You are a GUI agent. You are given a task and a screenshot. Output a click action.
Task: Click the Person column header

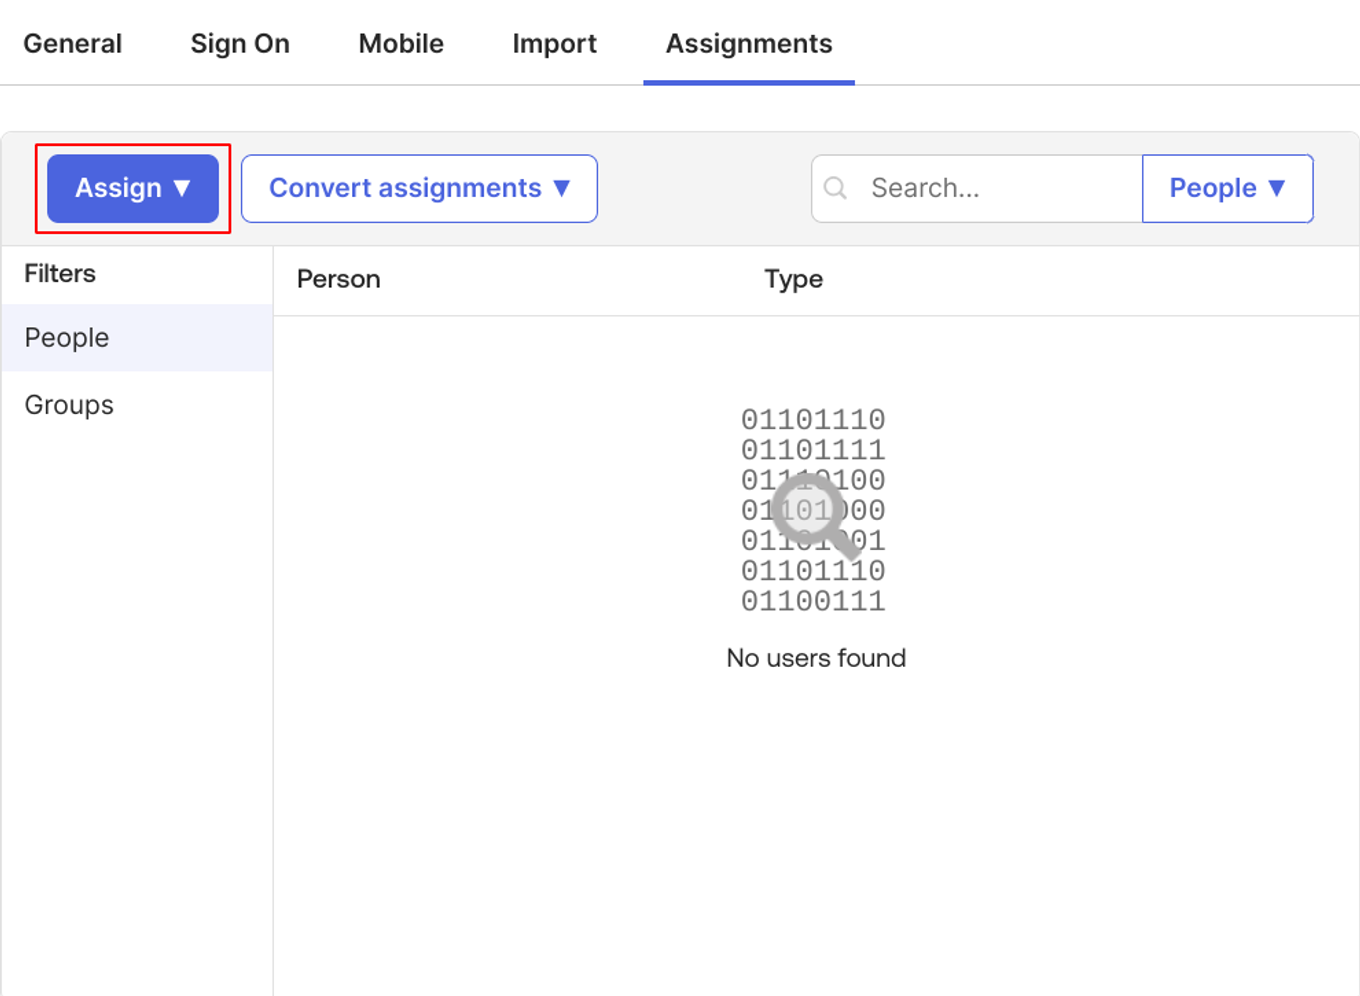tap(339, 279)
